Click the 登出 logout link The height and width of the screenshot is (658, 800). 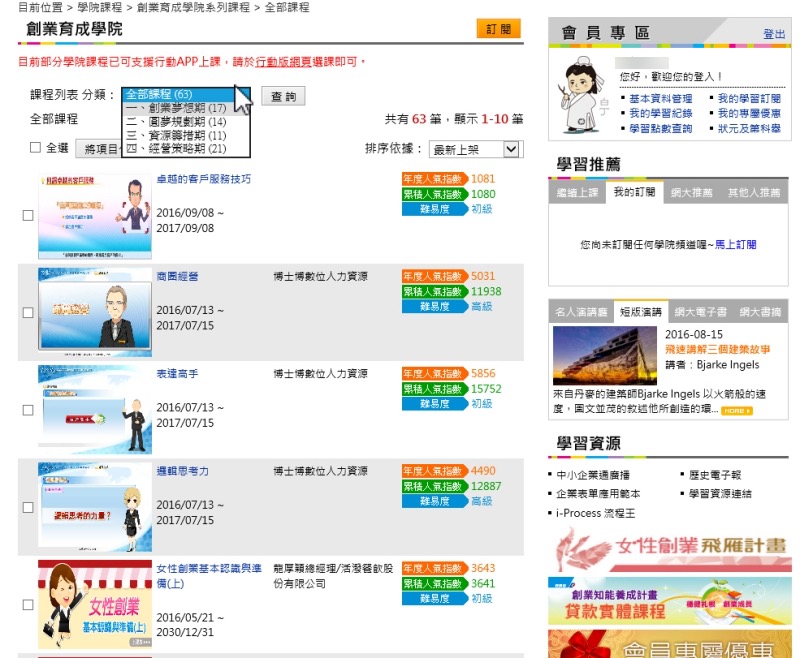click(774, 34)
